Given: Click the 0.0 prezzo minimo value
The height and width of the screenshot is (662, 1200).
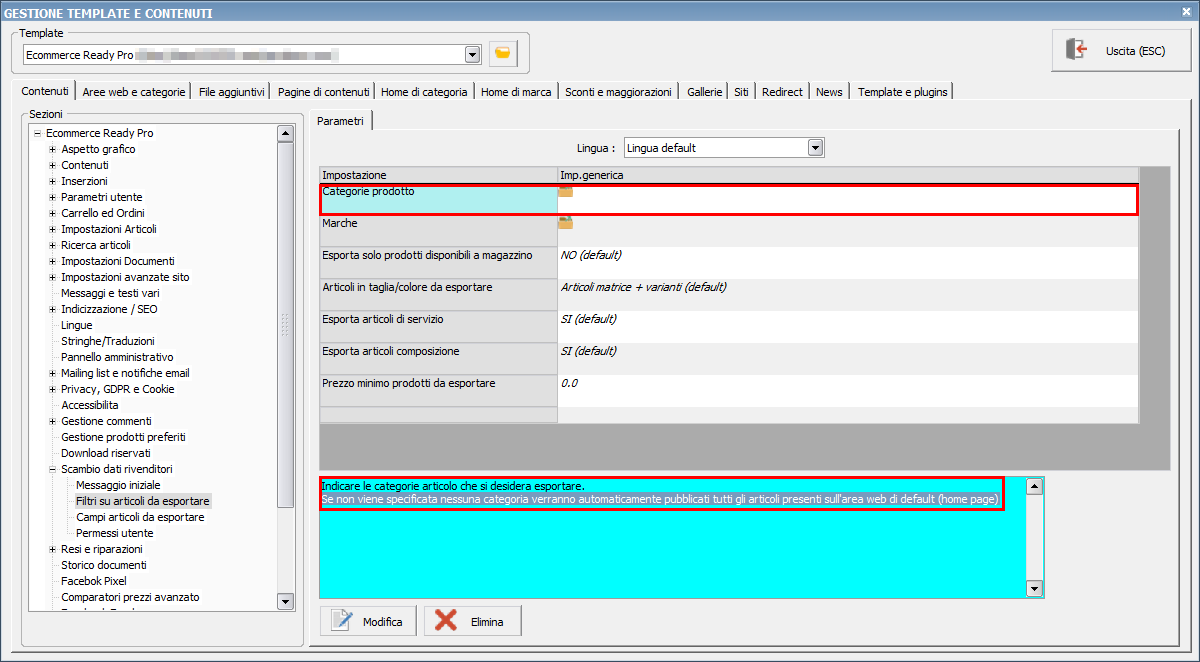Looking at the screenshot, I should click(x=569, y=383).
